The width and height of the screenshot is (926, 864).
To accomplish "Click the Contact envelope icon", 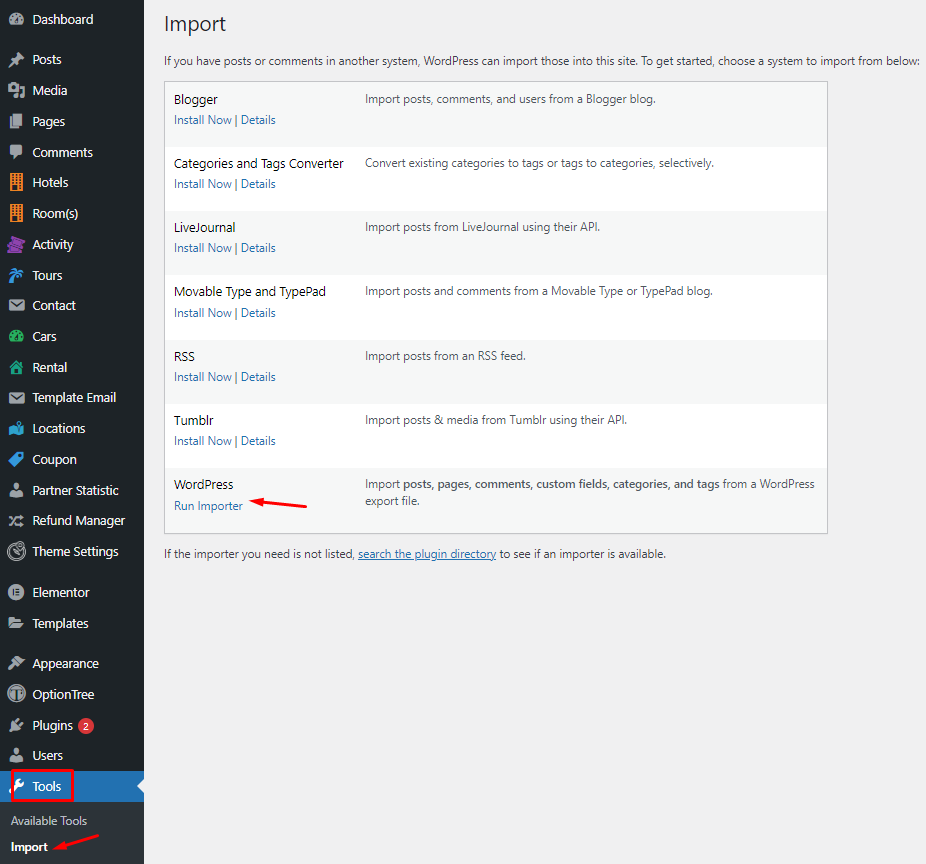I will click(x=17, y=305).
